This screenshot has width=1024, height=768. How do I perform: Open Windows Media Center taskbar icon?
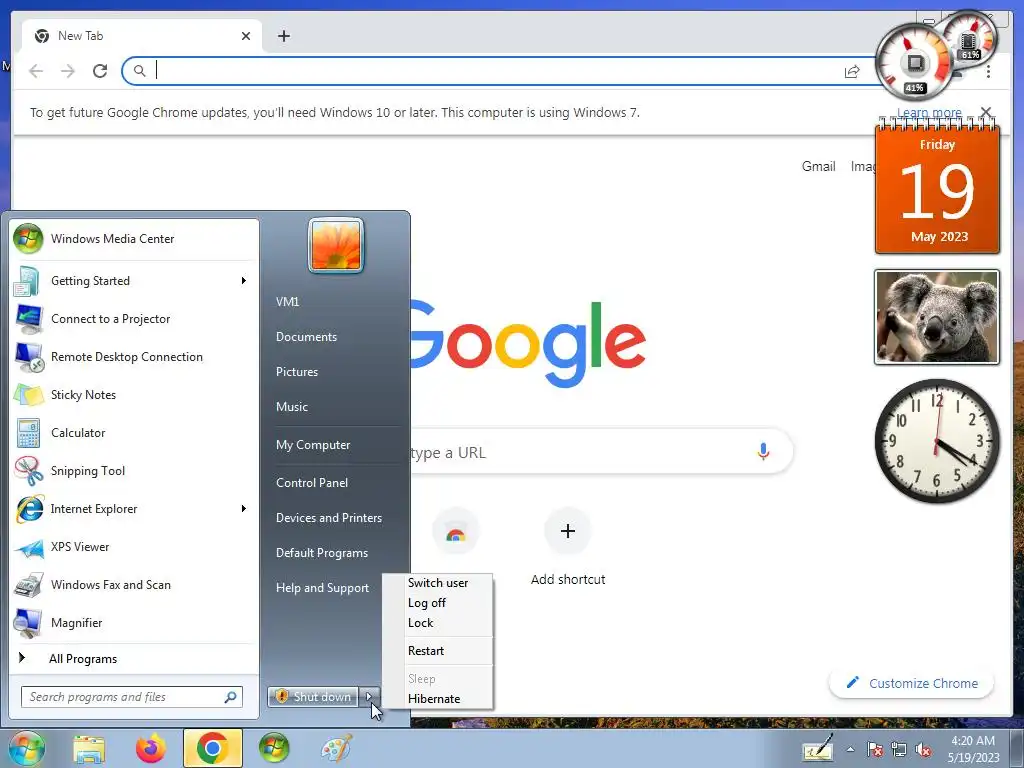[x=274, y=748]
